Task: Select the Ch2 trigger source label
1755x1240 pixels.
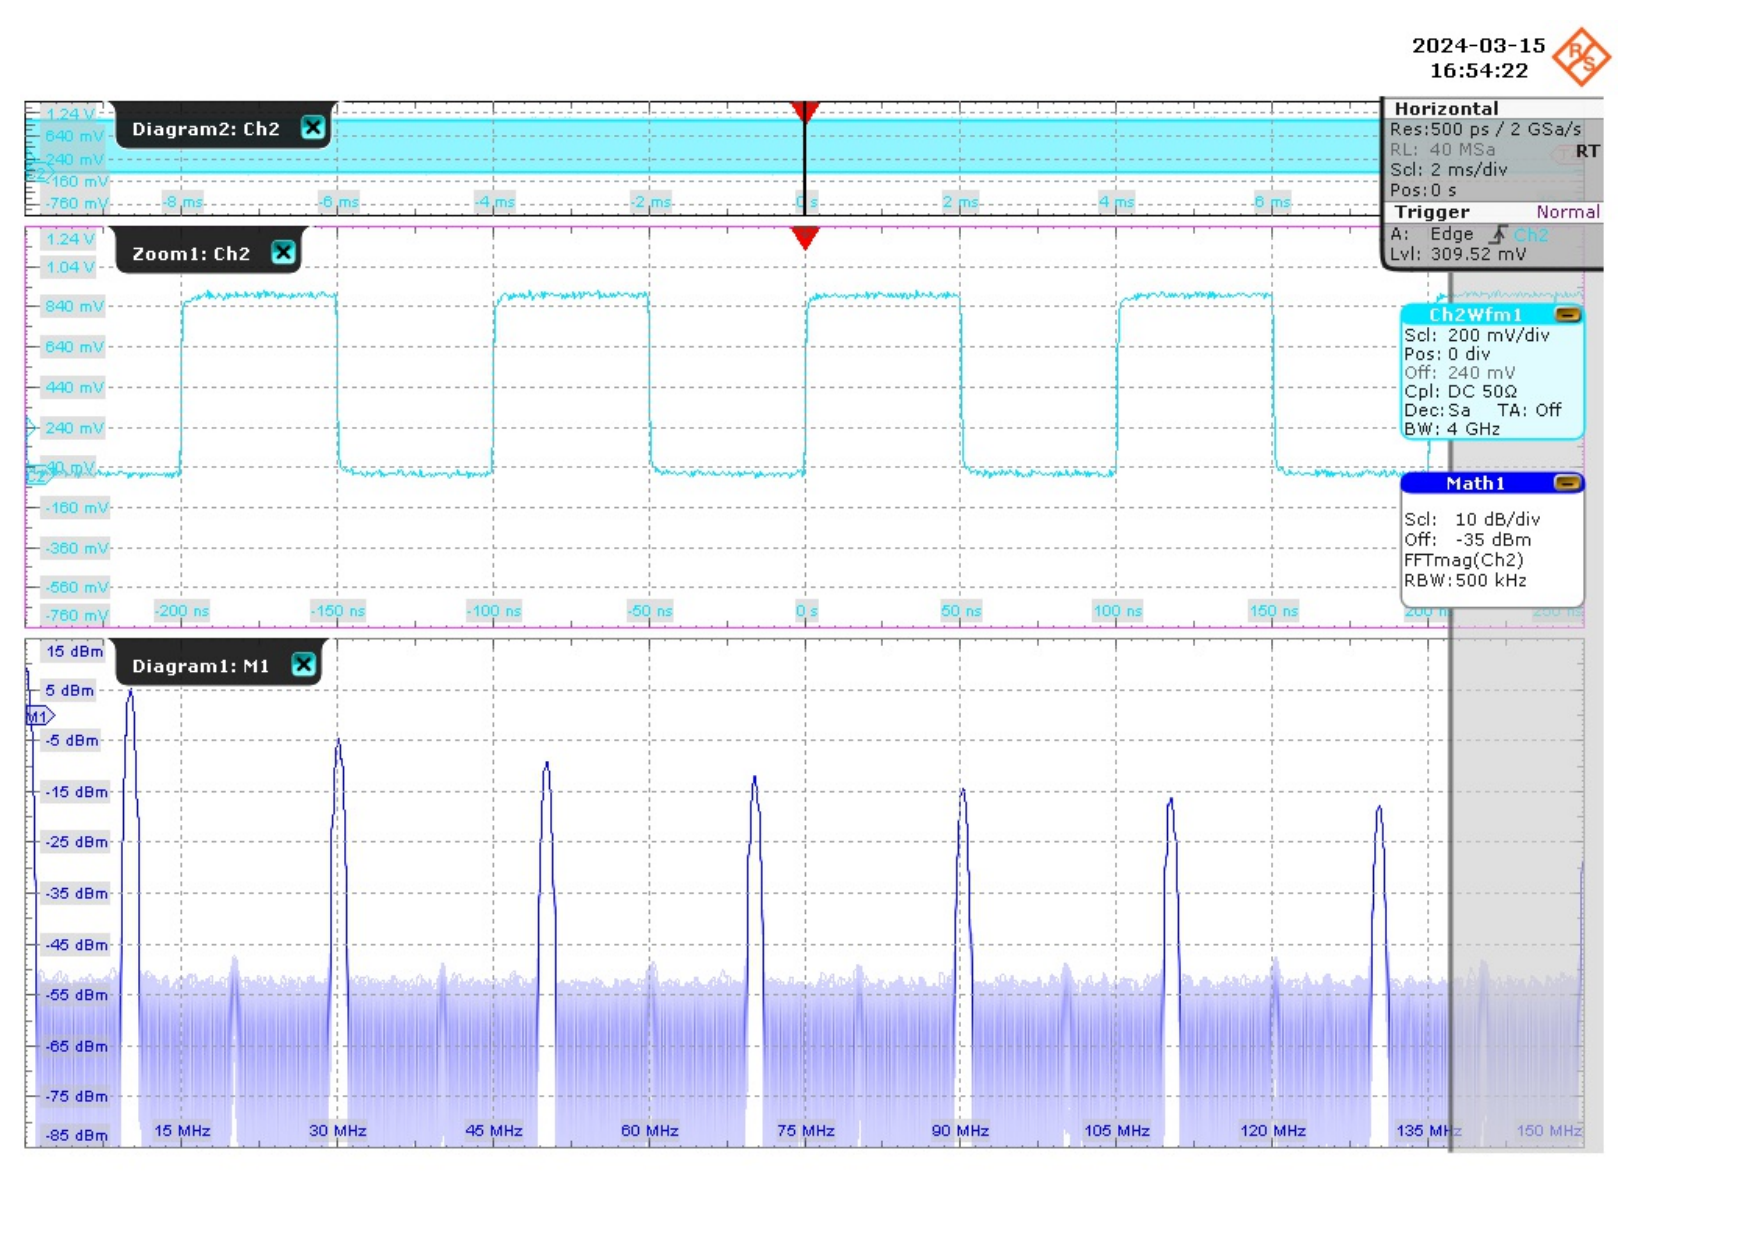Action: coord(1531,235)
